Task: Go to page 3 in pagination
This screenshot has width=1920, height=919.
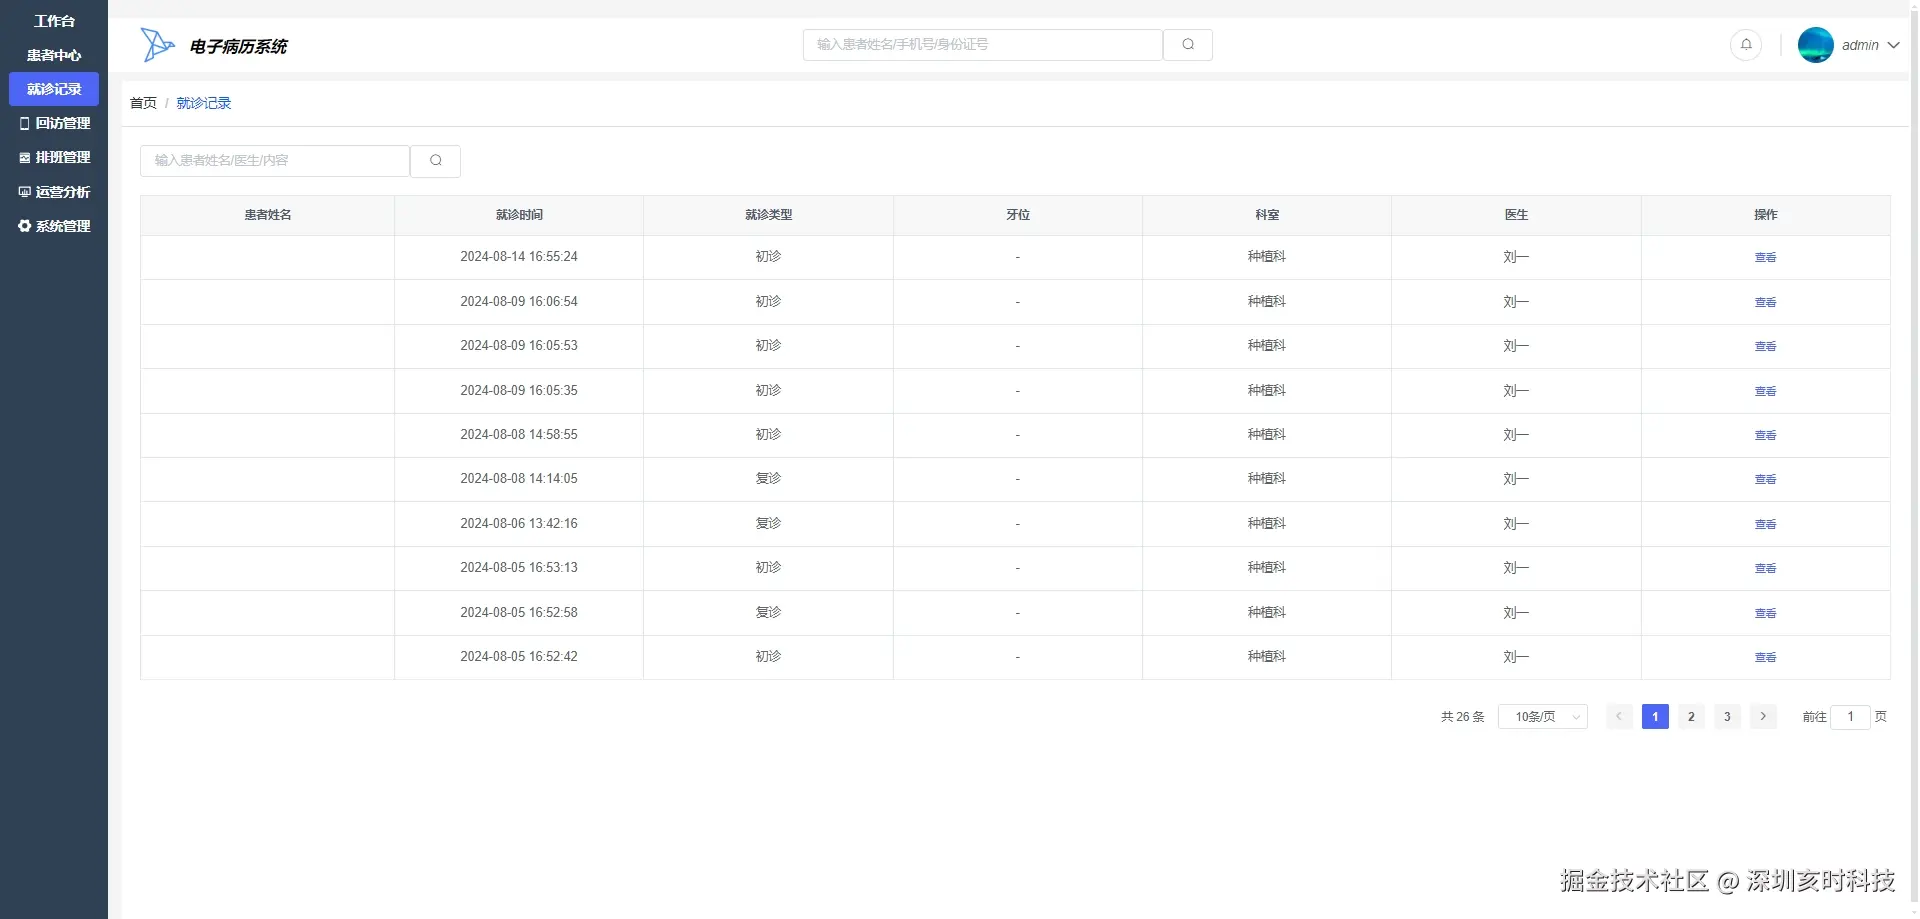Action: click(1727, 717)
